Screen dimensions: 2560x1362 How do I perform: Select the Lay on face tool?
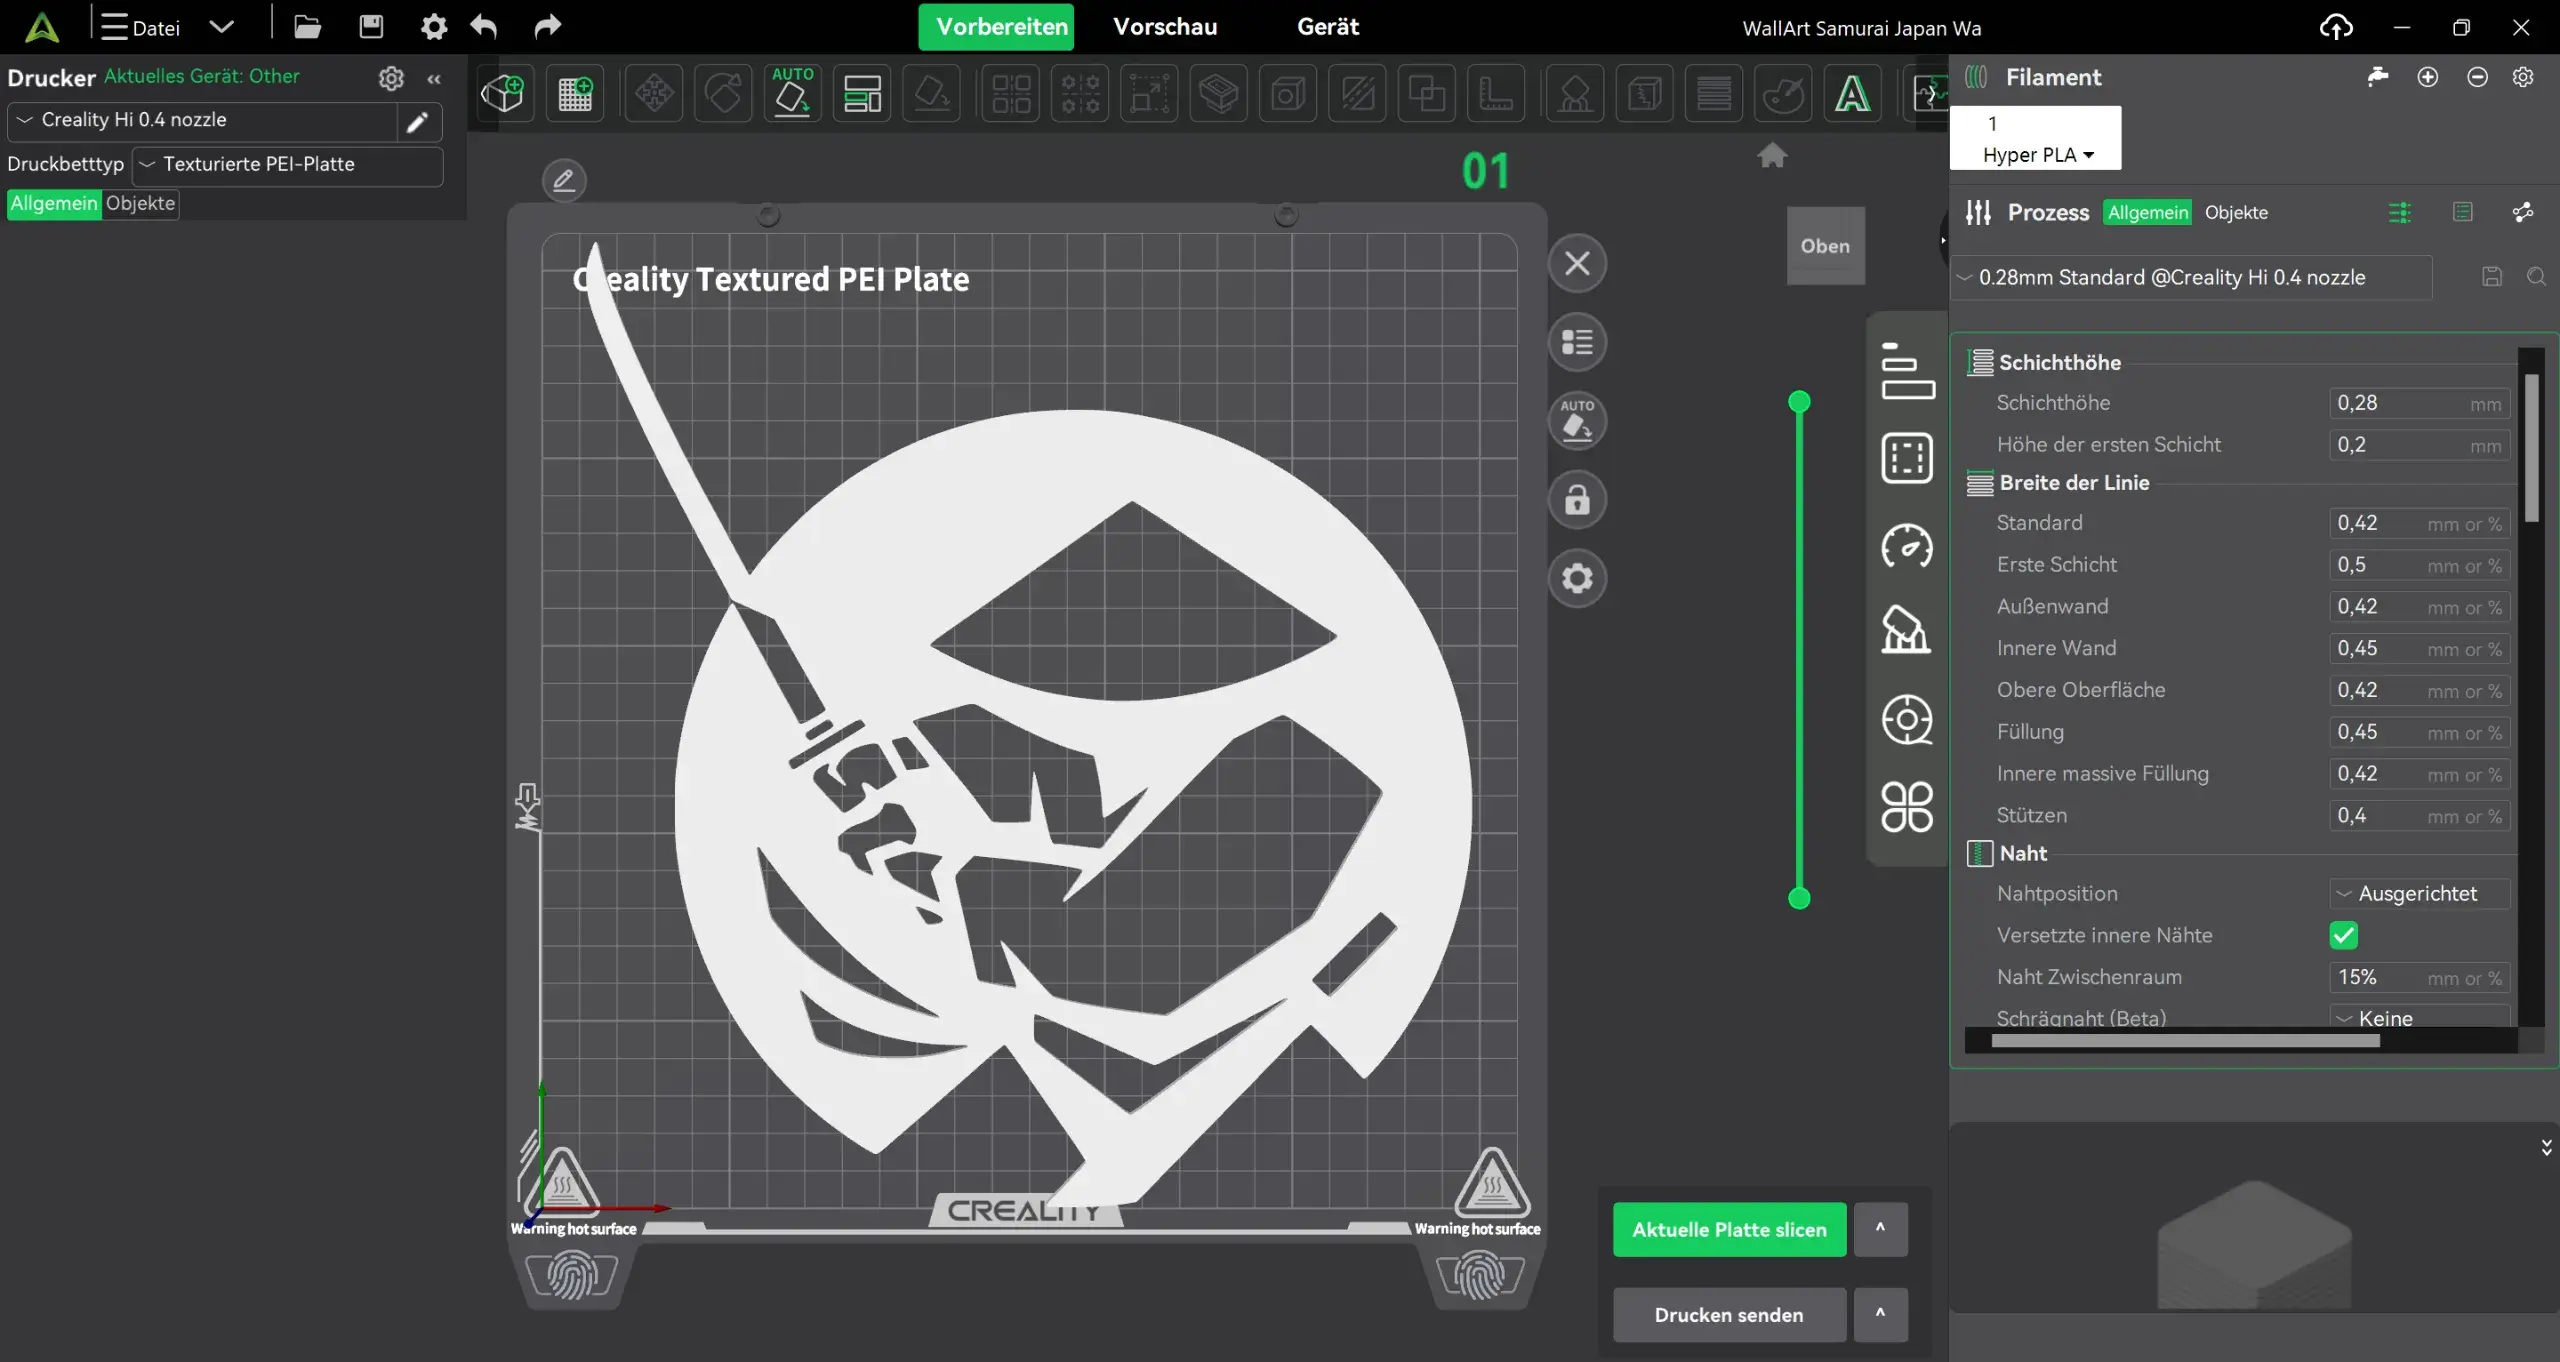(932, 94)
